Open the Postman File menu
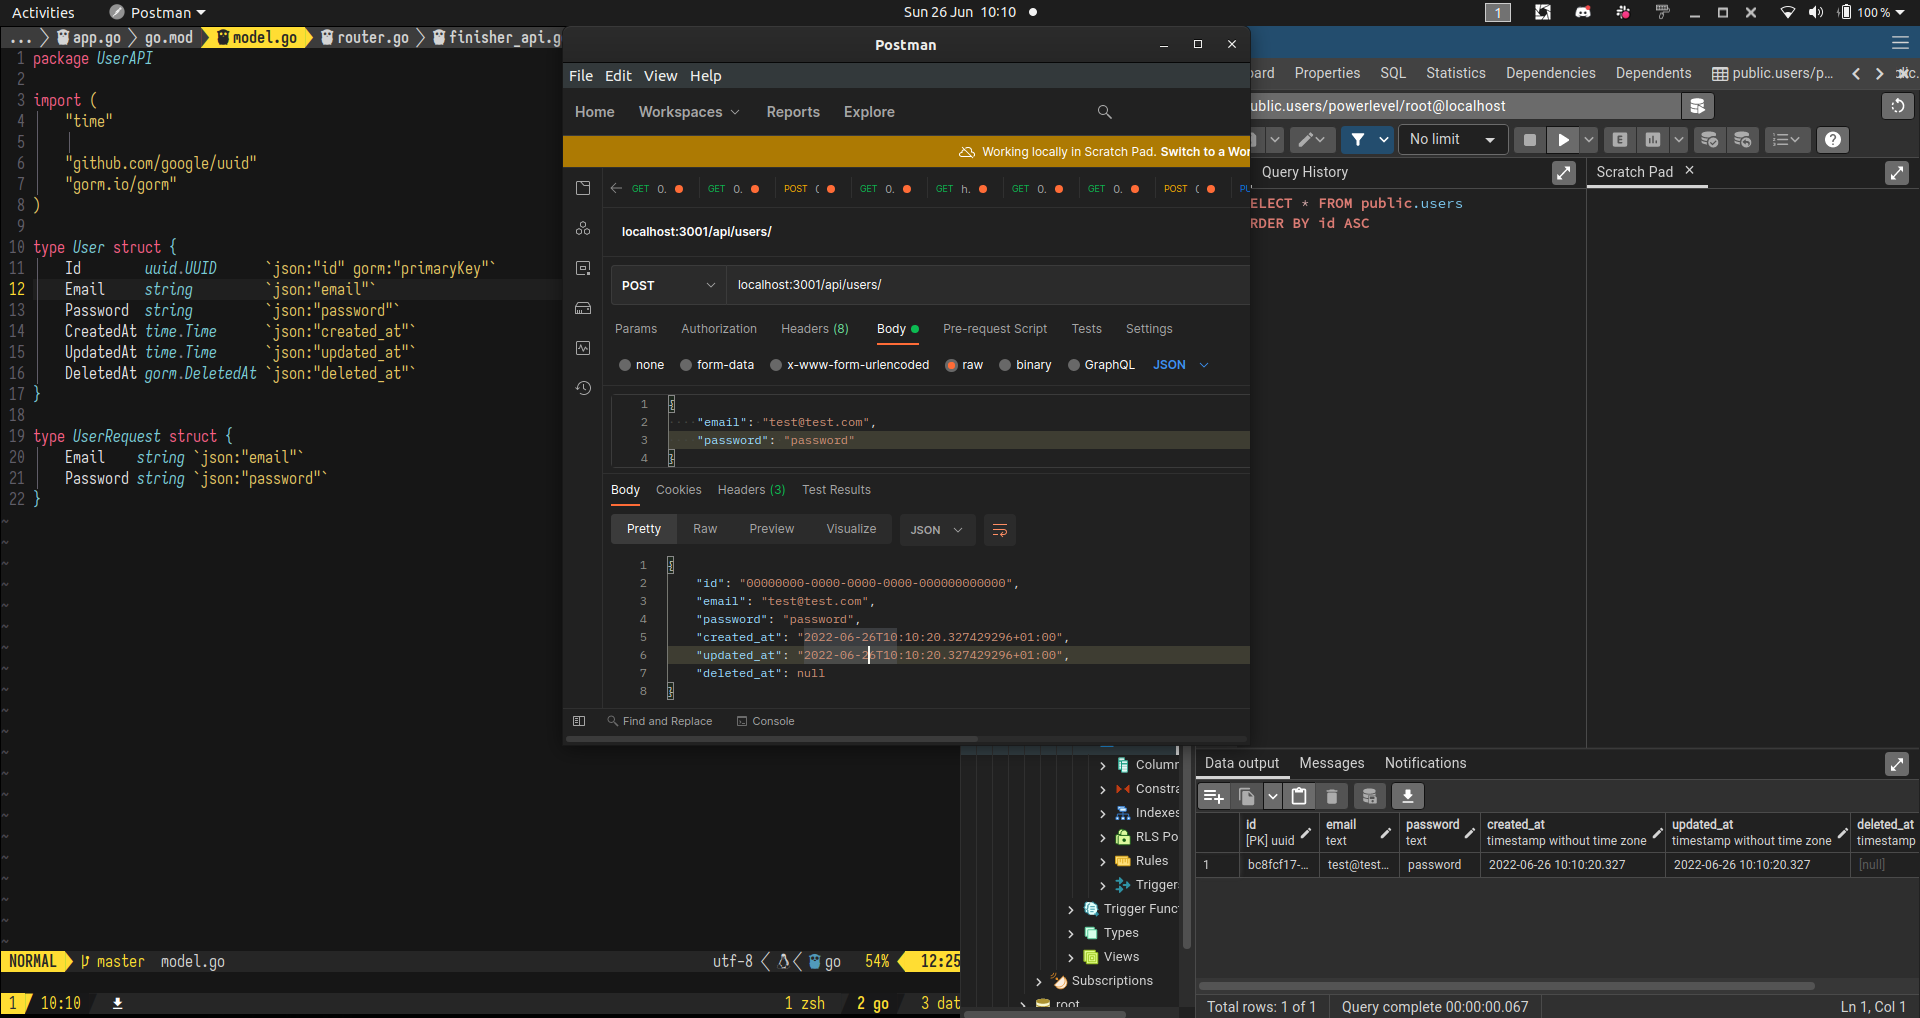 pyautogui.click(x=581, y=76)
